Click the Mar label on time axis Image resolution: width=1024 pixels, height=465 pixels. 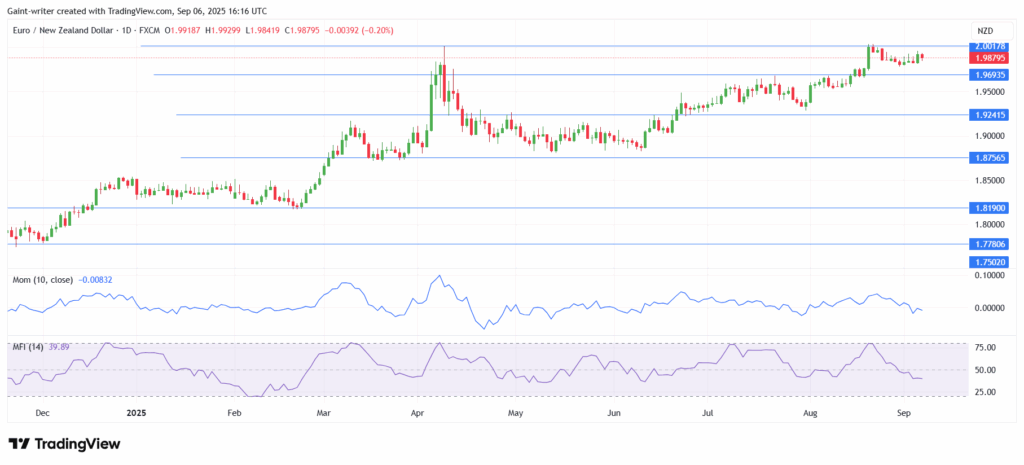tap(323, 413)
